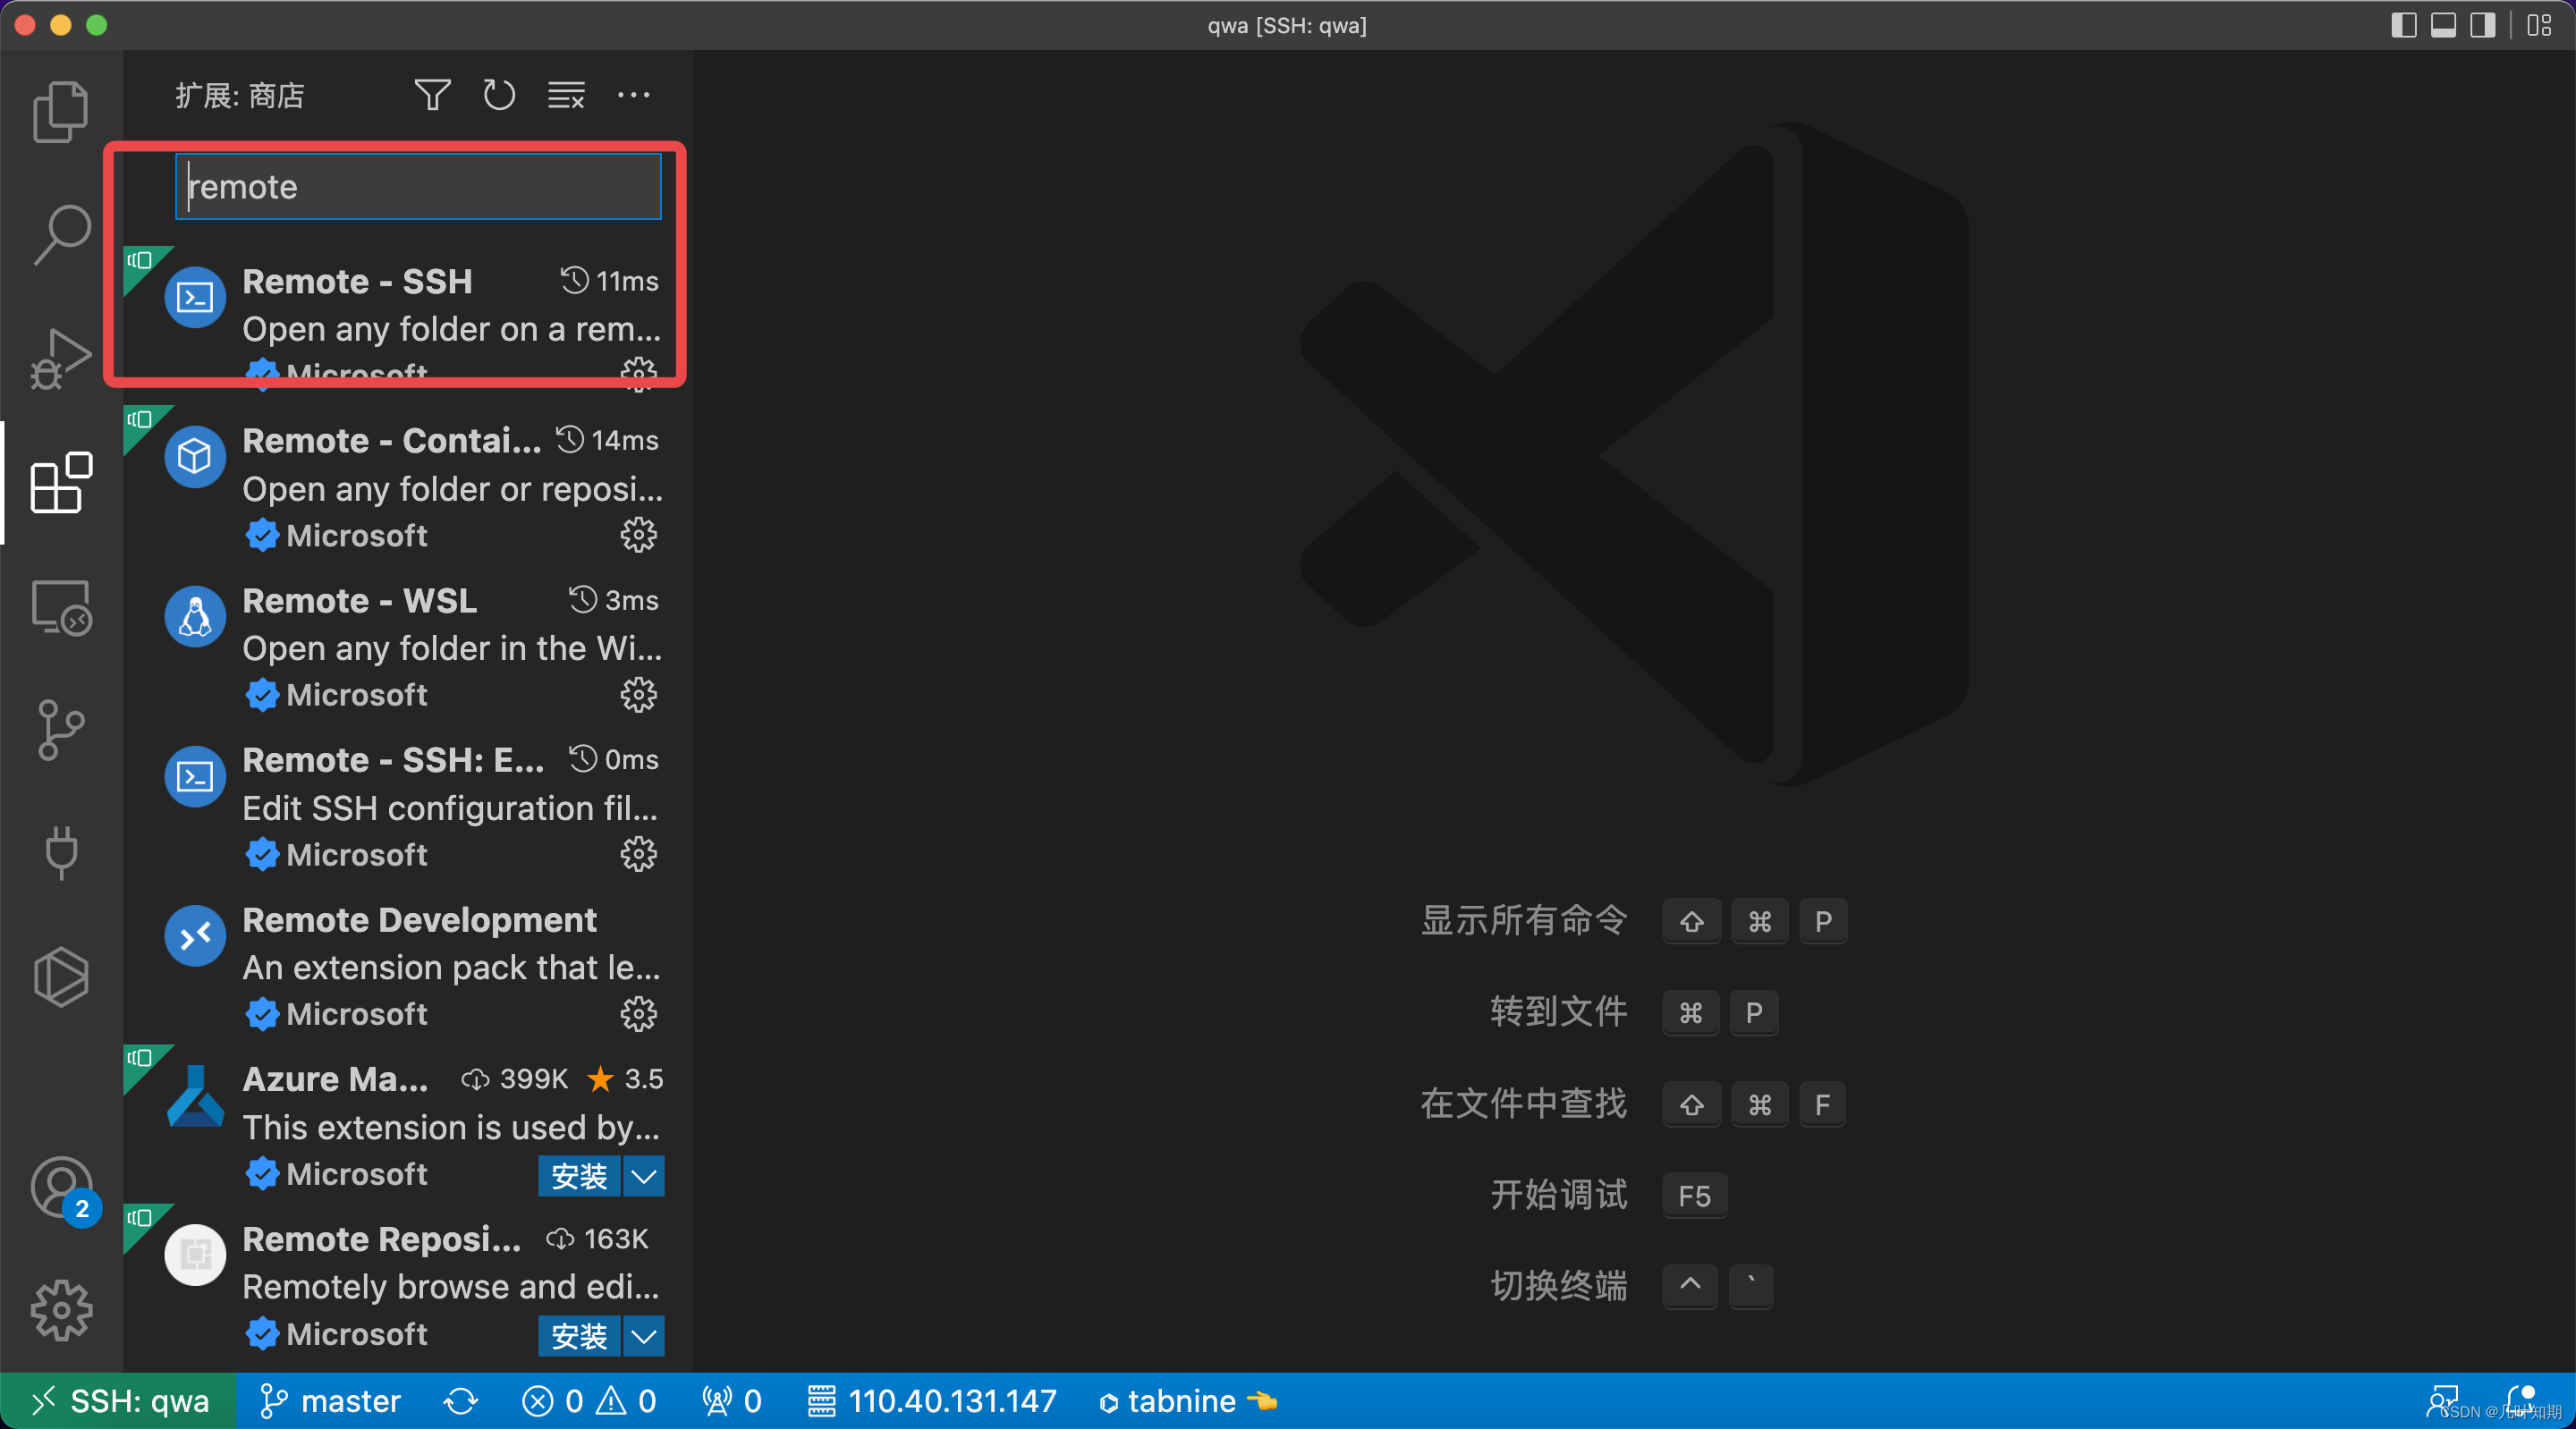
Task: Open the Explorer view in activity bar
Action: [x=61, y=111]
